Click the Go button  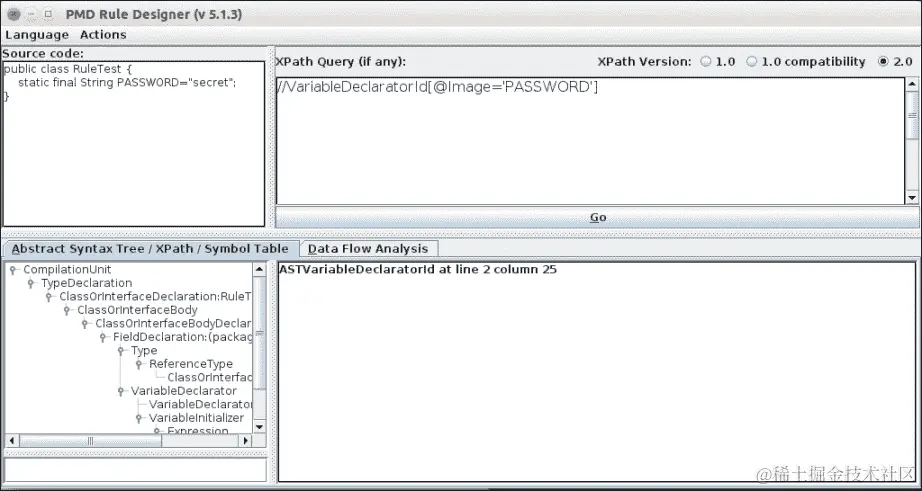(x=597, y=217)
